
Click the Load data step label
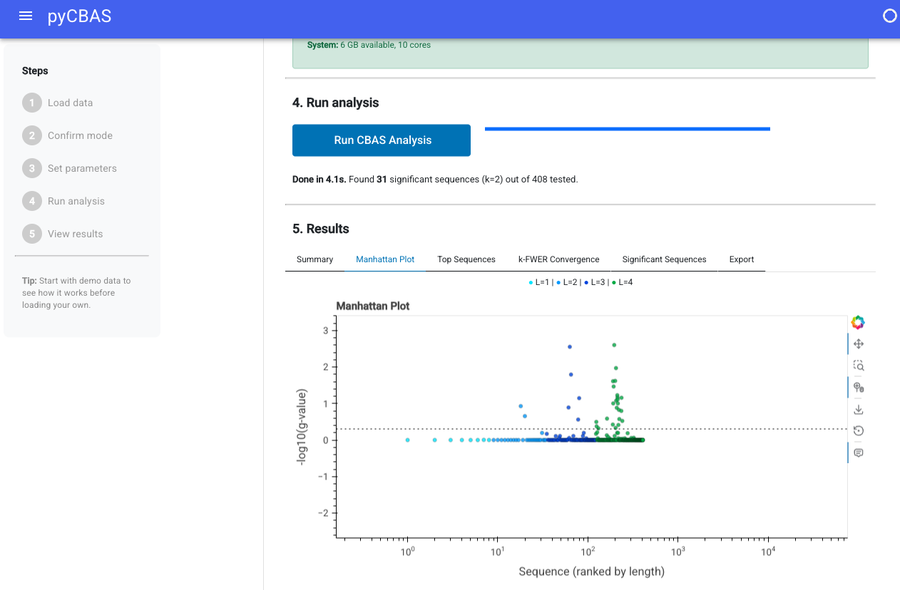pos(70,103)
